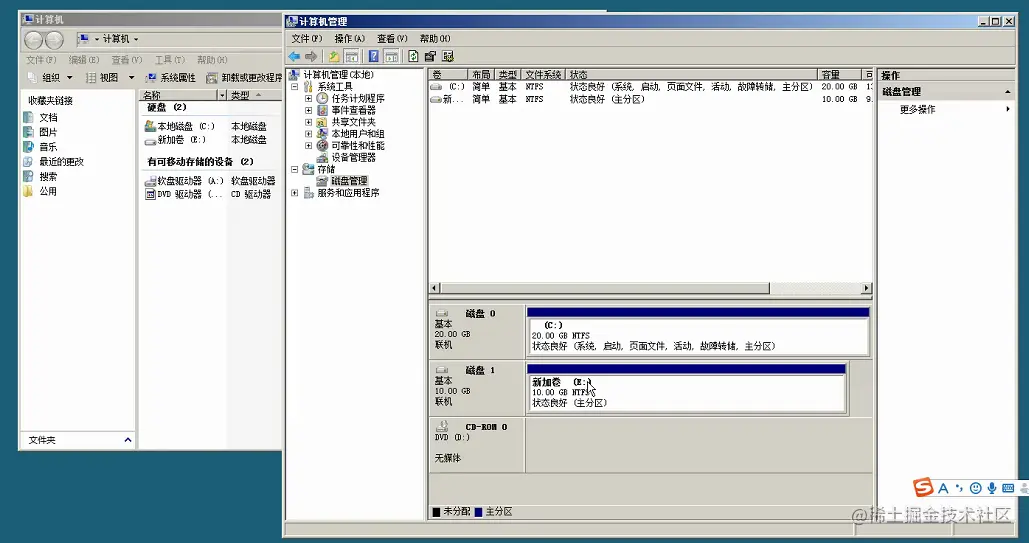Viewport: 1029px width, 543px height.
Task: Select the 新... volume row in list
Action: coord(651,99)
